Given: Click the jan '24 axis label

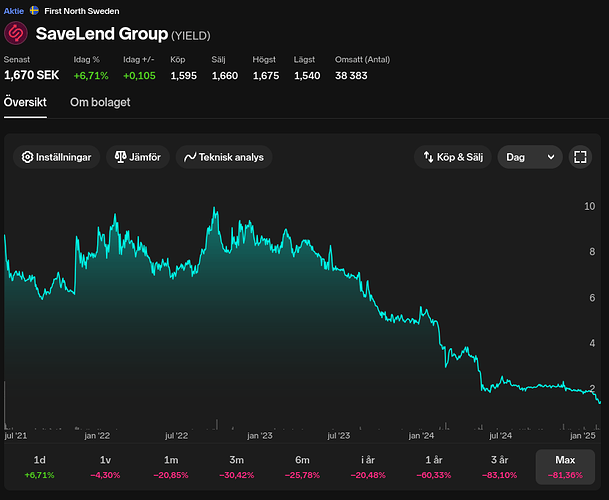Looking at the screenshot, I should click(x=421, y=436).
